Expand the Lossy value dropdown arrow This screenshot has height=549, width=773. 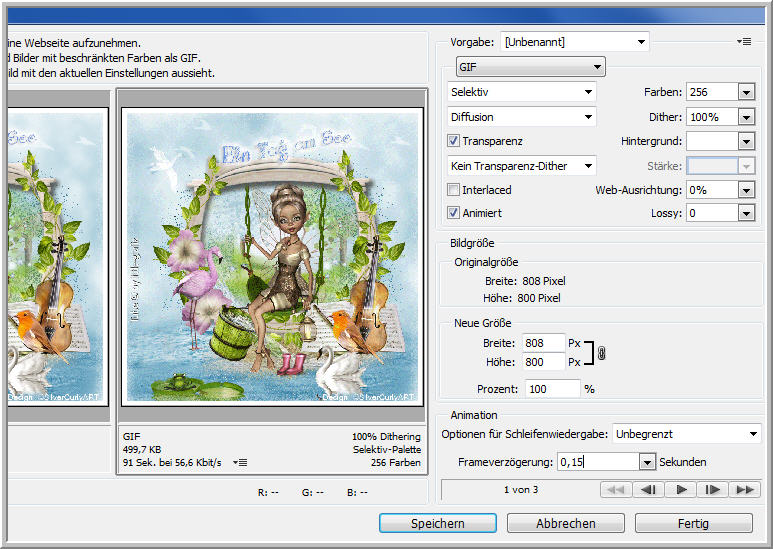746,213
